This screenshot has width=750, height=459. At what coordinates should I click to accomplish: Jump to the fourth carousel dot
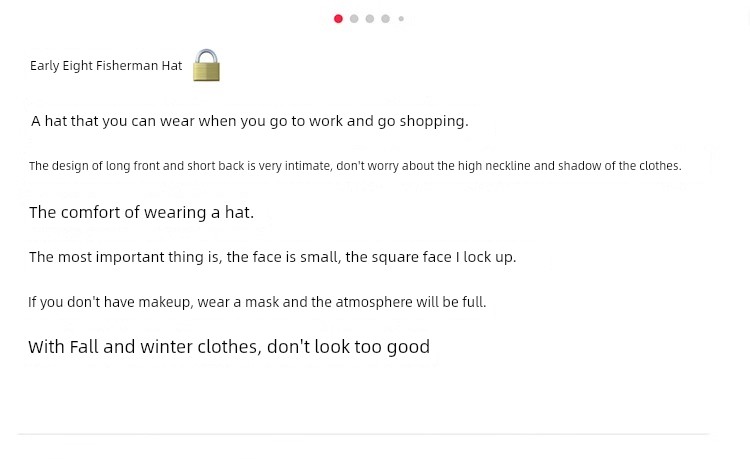click(x=386, y=19)
